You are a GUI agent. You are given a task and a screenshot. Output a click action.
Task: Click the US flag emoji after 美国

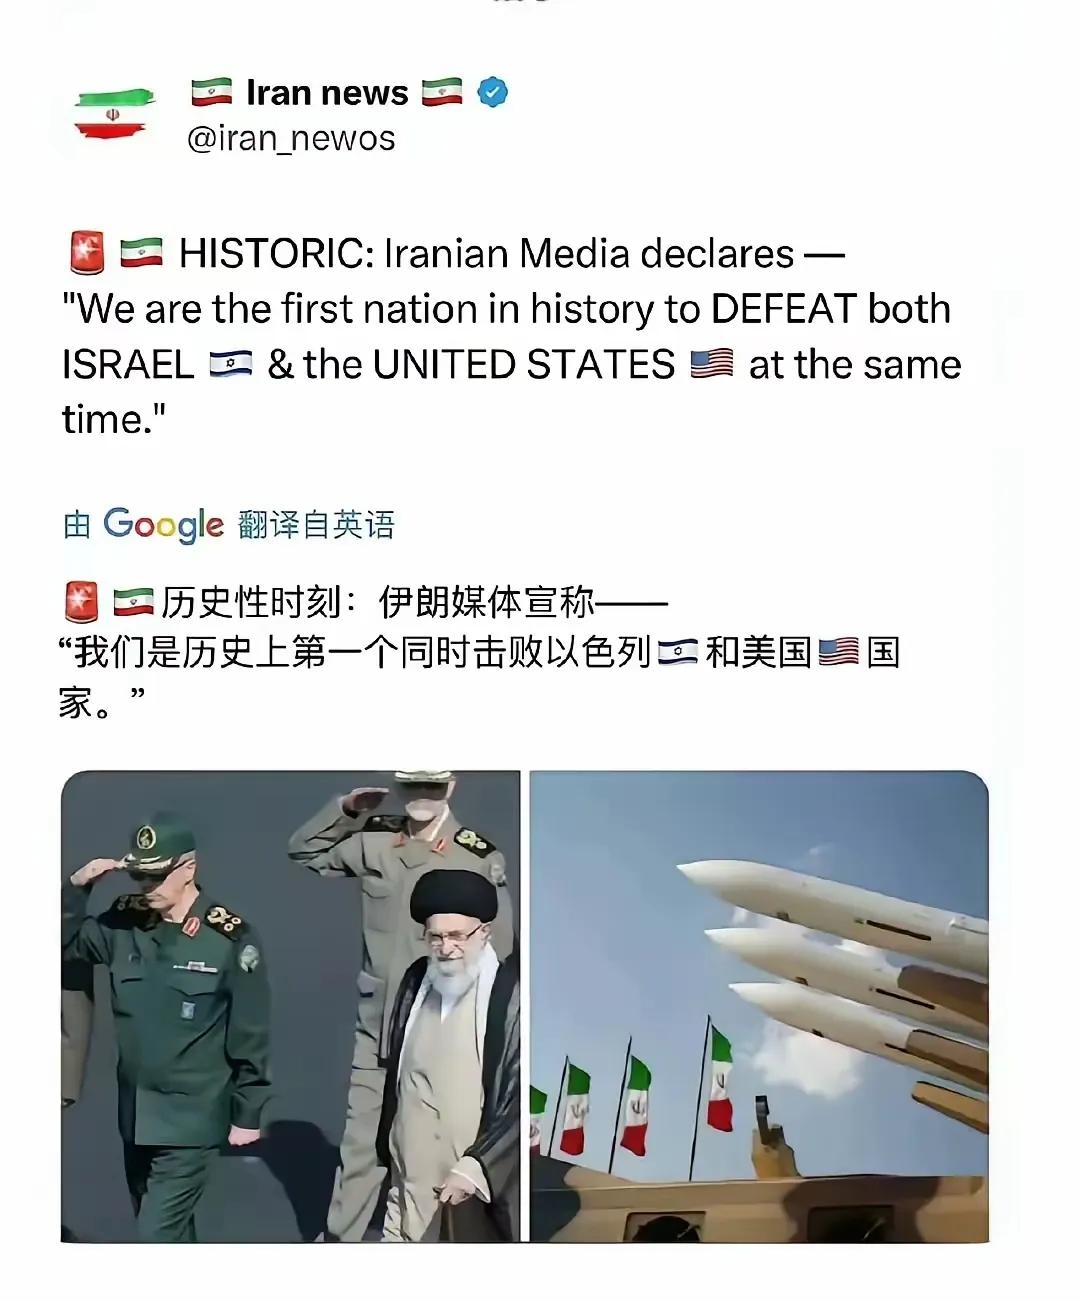pos(838,653)
